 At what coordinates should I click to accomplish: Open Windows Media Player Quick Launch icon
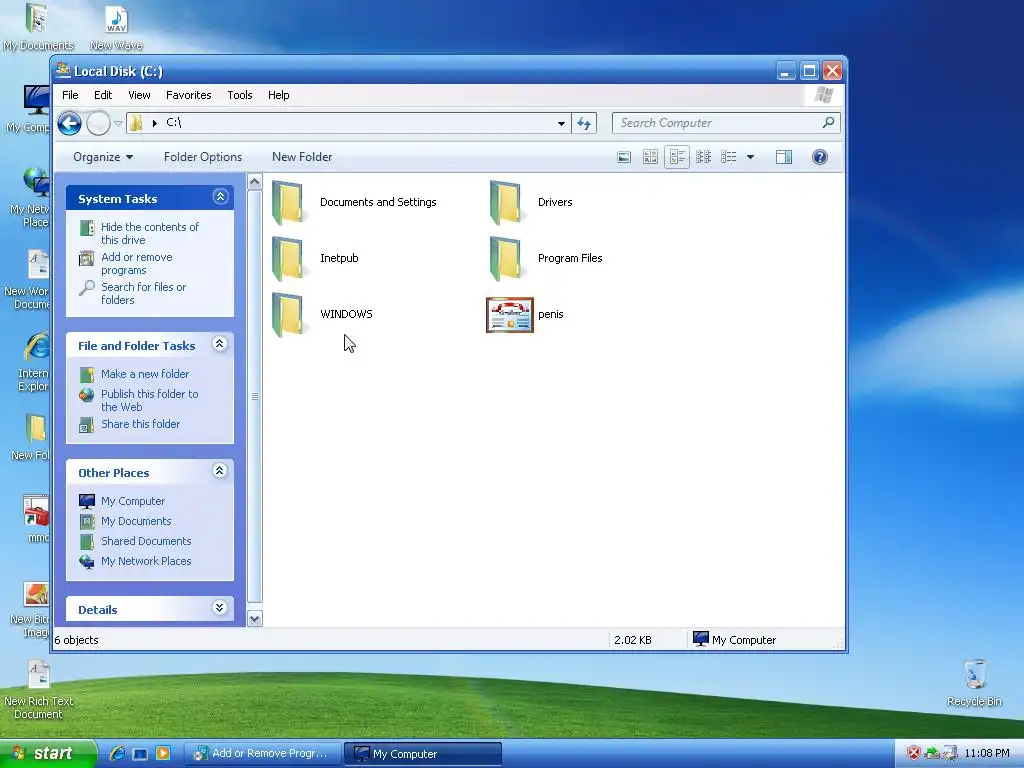[163, 753]
